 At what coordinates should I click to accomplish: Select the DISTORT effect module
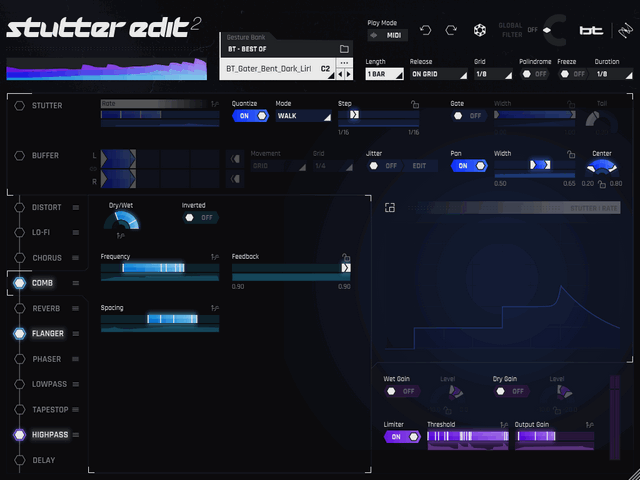(46, 208)
